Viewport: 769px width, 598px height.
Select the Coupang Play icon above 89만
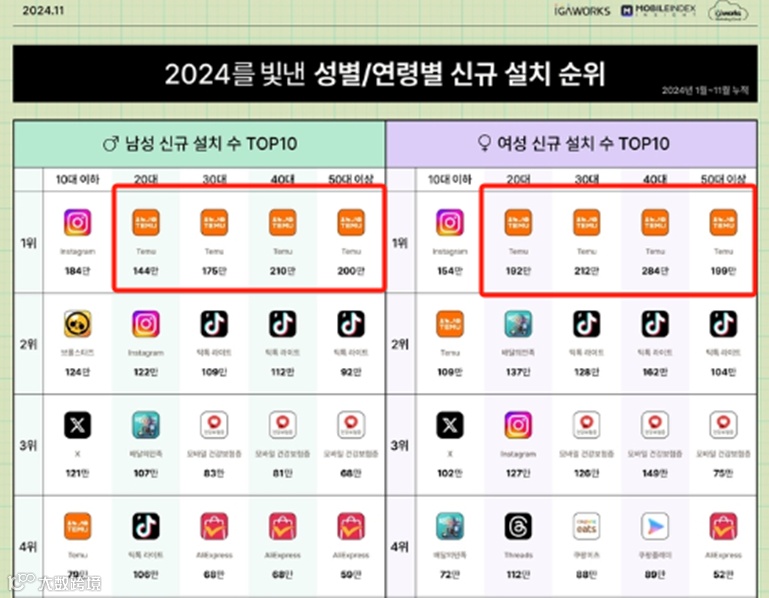pos(655,526)
